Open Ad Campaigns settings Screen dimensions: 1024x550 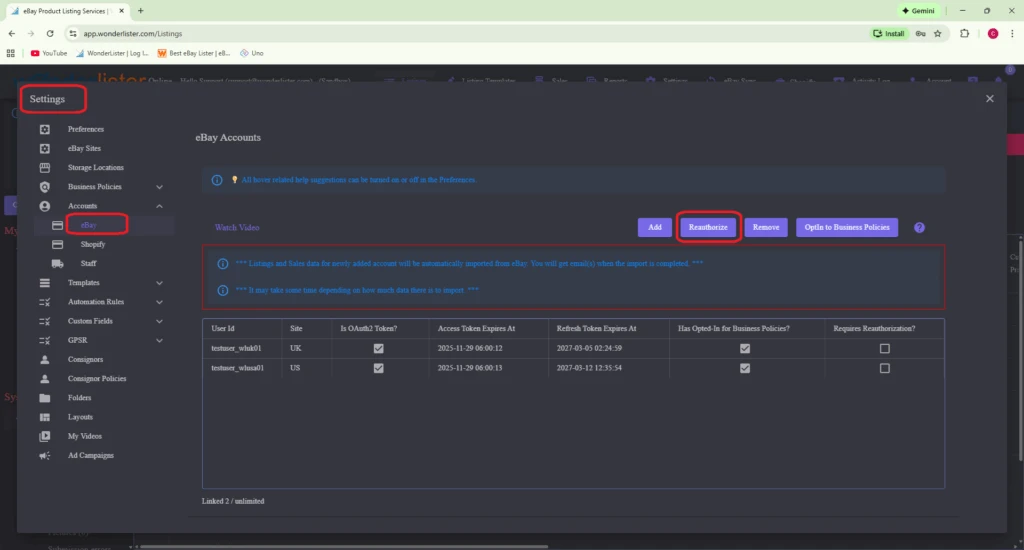coord(91,455)
